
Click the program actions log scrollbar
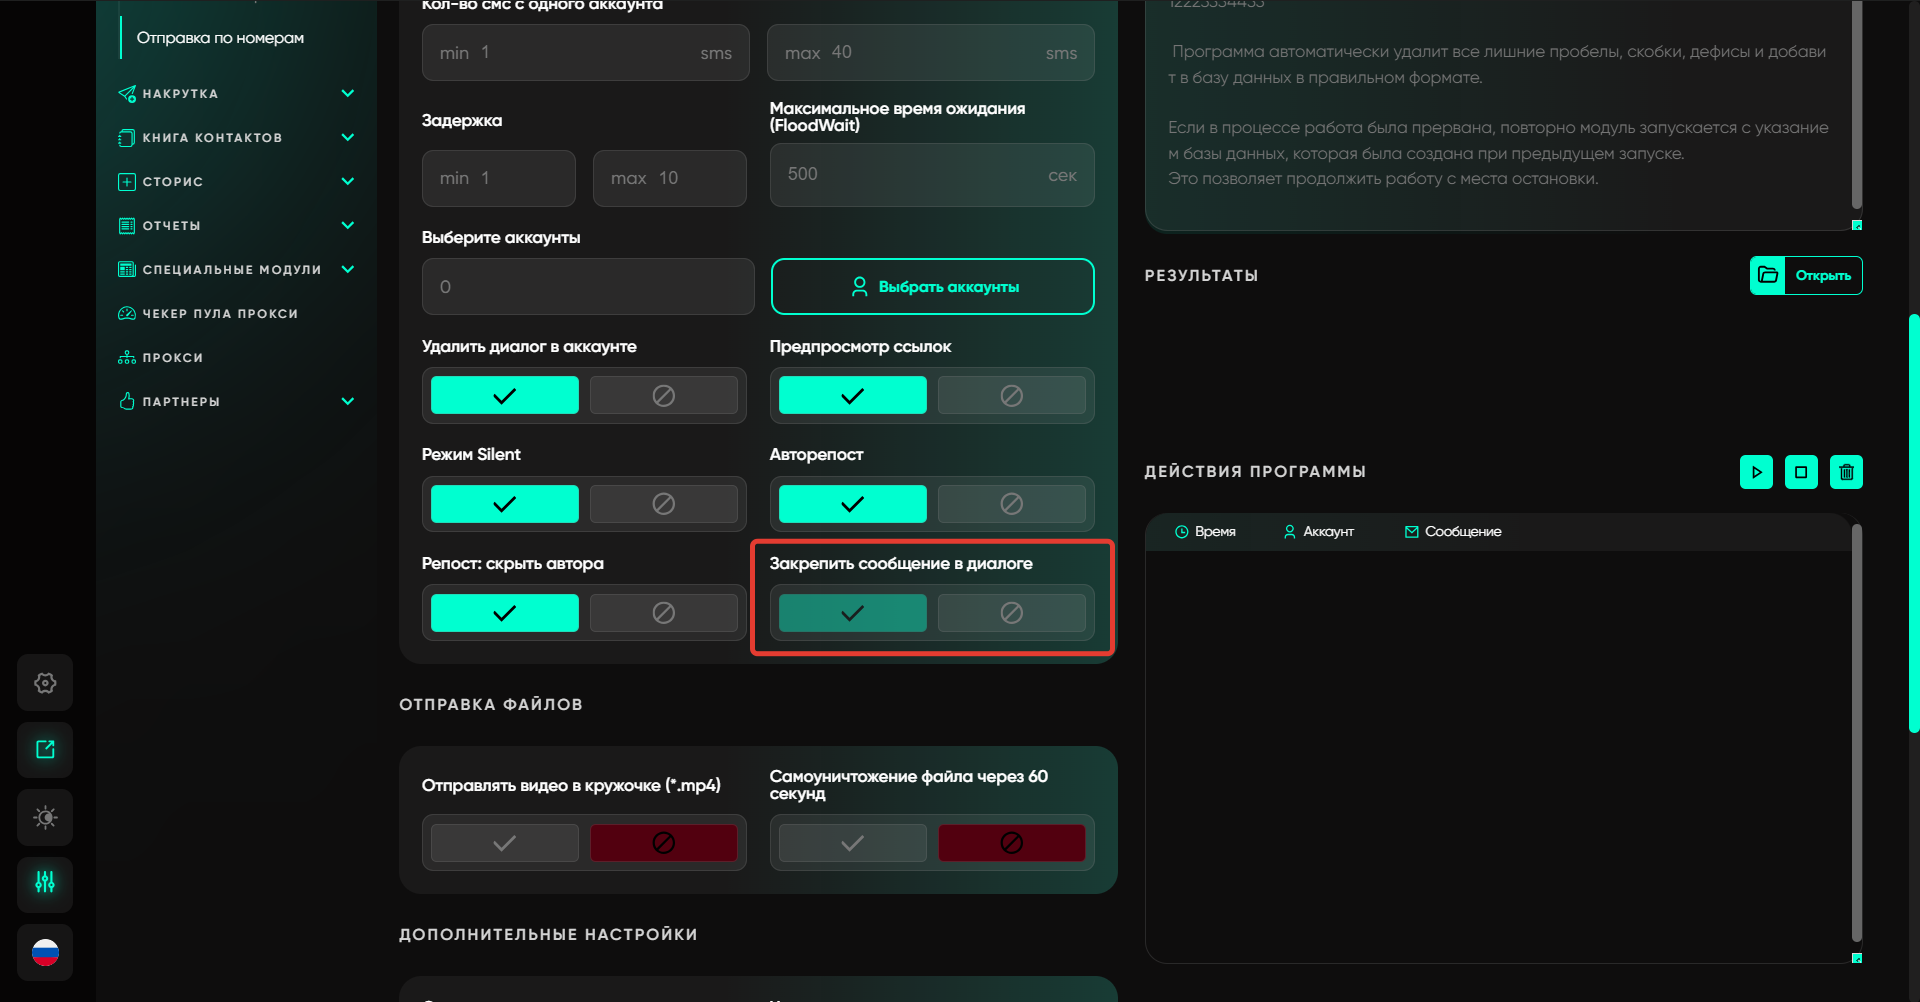[1856, 735]
